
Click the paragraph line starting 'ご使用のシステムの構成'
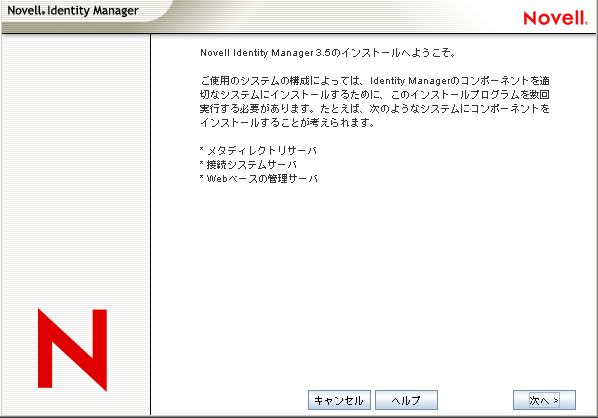(375, 80)
